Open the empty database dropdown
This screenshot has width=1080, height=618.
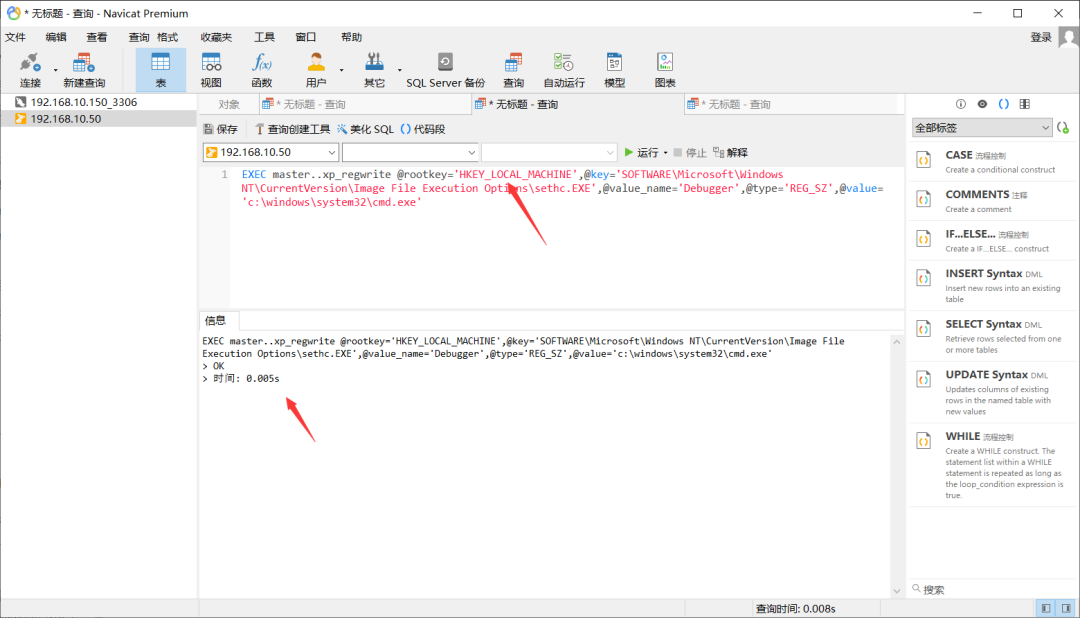coord(410,152)
